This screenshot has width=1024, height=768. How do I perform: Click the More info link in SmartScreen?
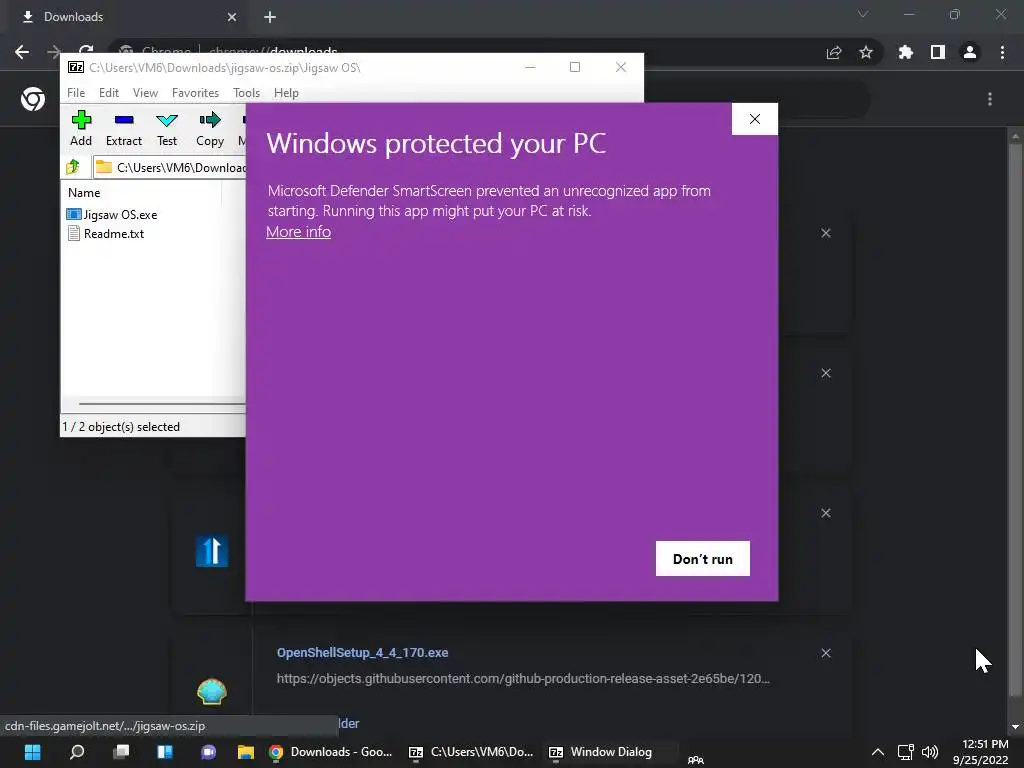(x=298, y=232)
